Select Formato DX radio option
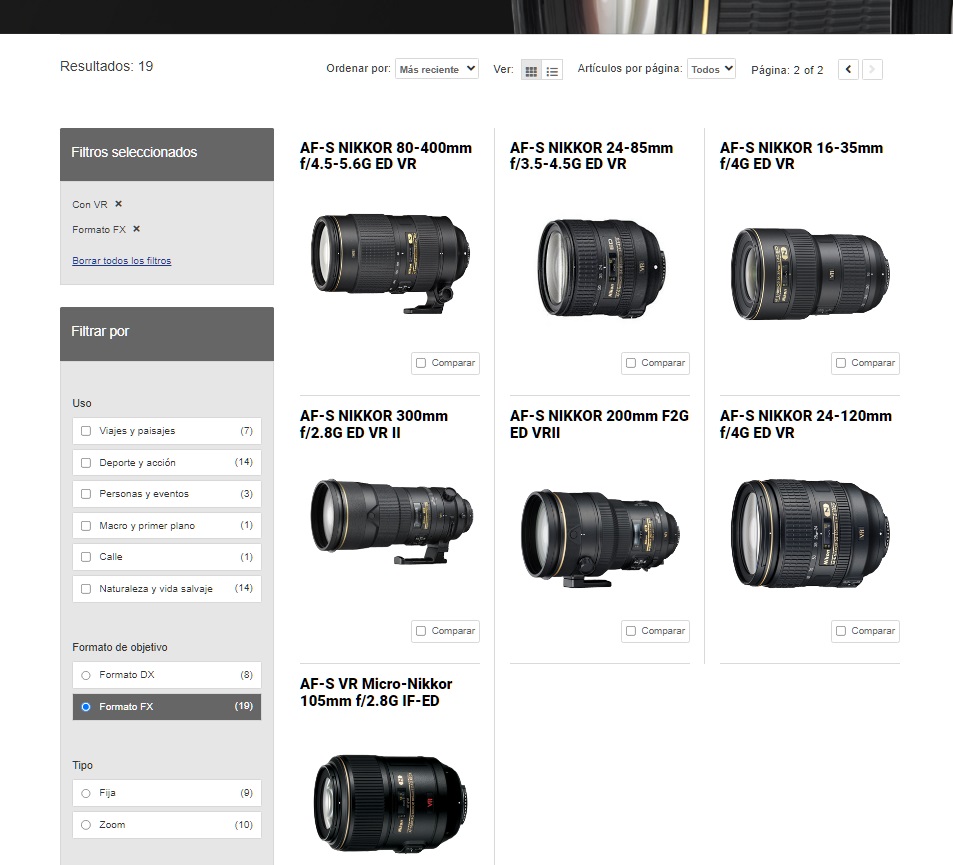Screen dimensions: 953x865 pos(86,675)
